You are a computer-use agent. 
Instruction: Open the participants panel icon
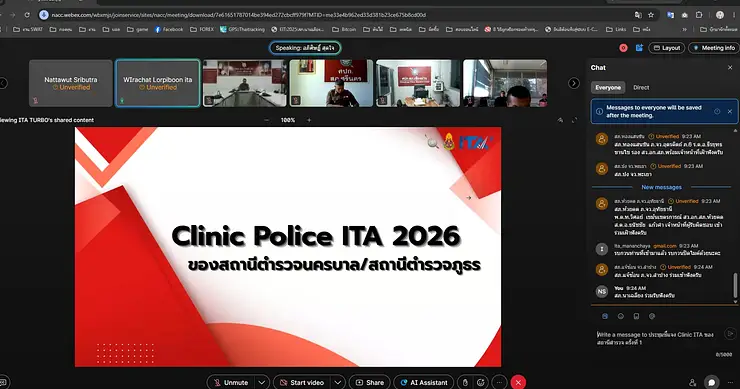(692, 382)
